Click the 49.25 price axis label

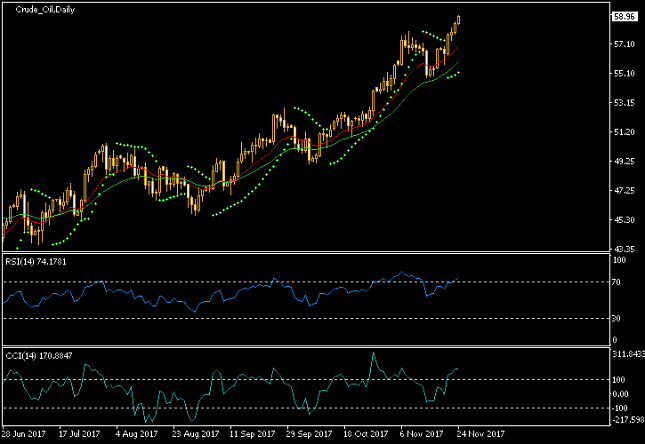(x=624, y=161)
